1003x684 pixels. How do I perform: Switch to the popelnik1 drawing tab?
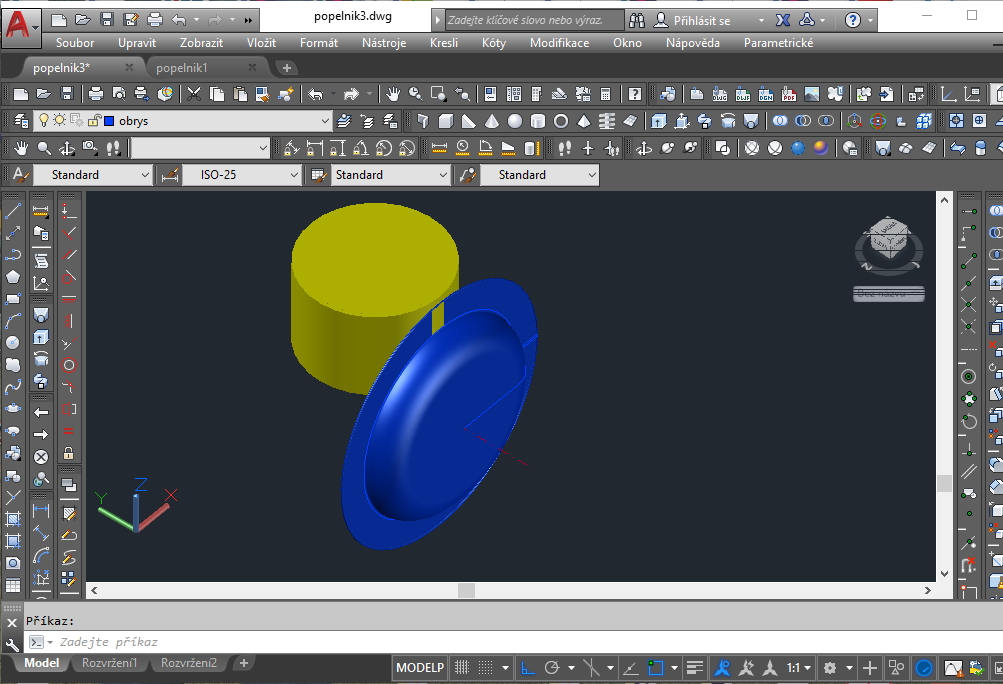[x=182, y=68]
